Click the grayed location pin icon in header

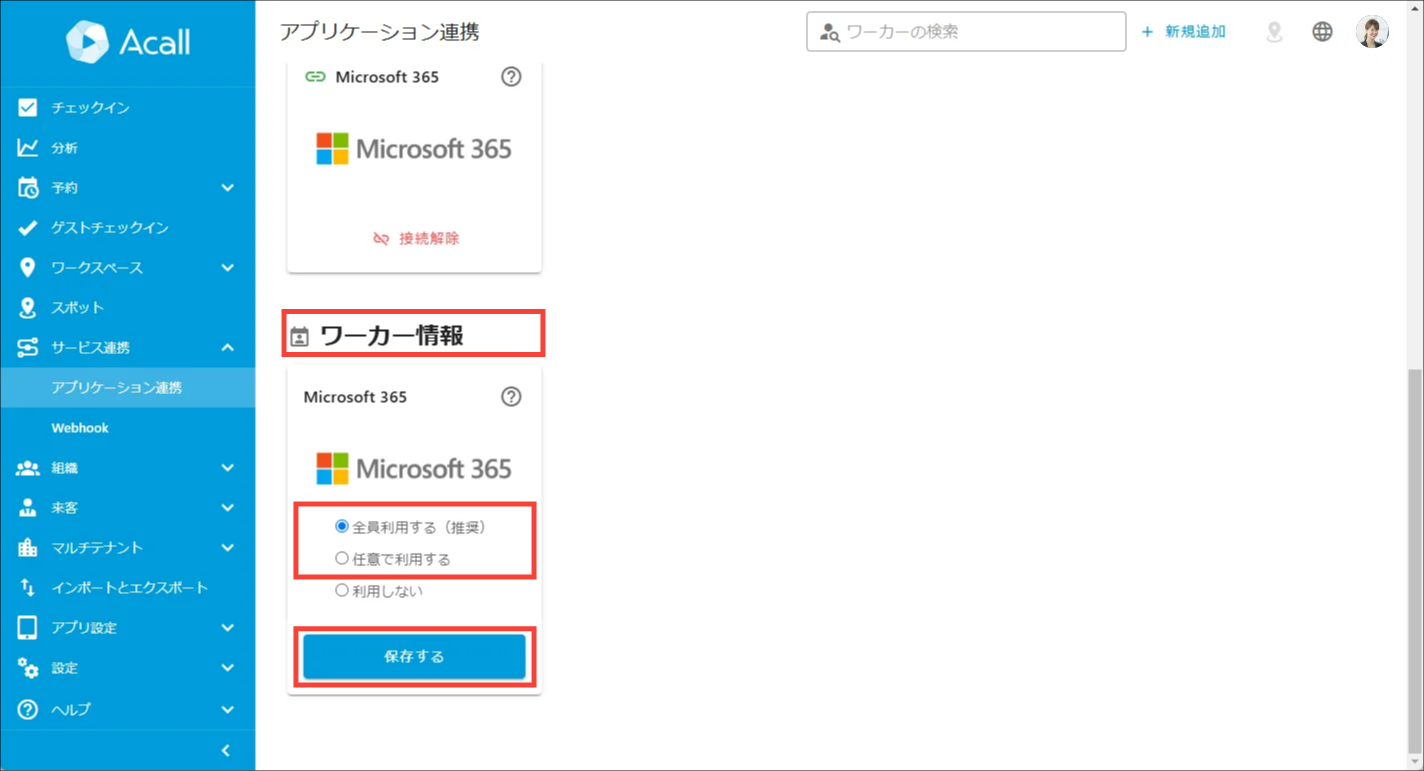(1274, 32)
